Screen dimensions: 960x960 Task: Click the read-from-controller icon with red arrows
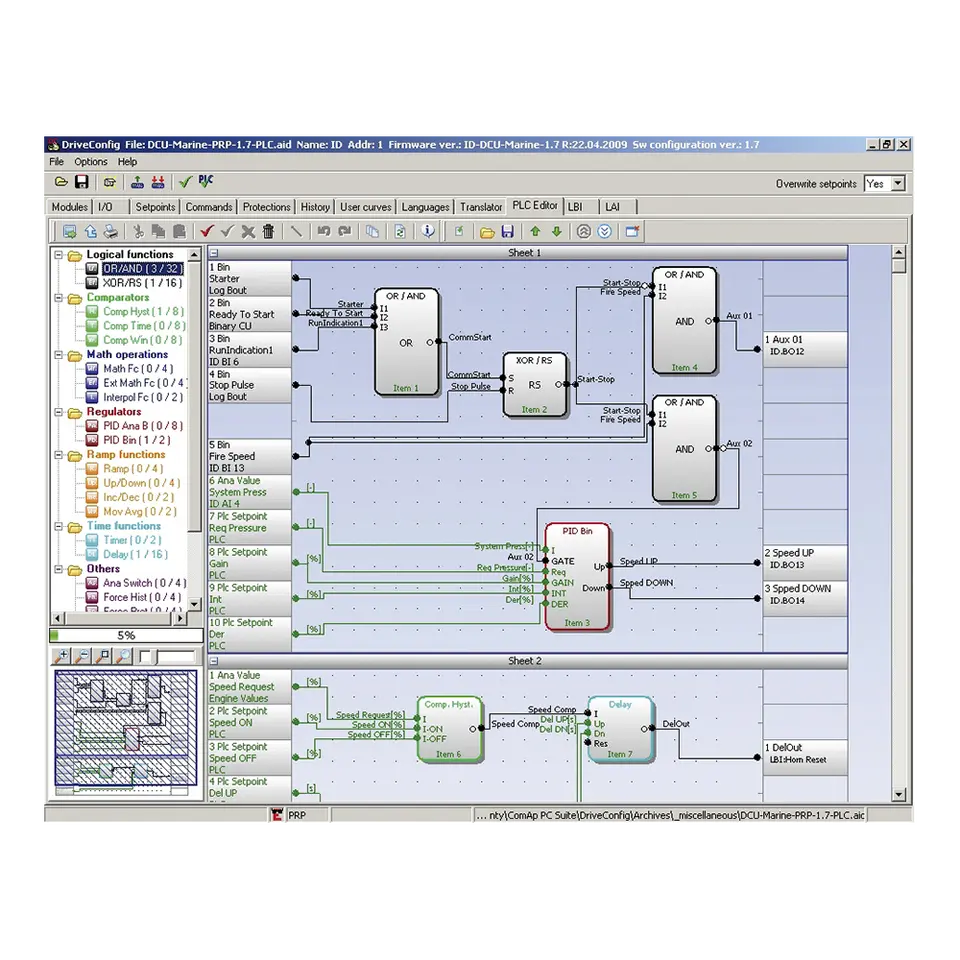158,182
